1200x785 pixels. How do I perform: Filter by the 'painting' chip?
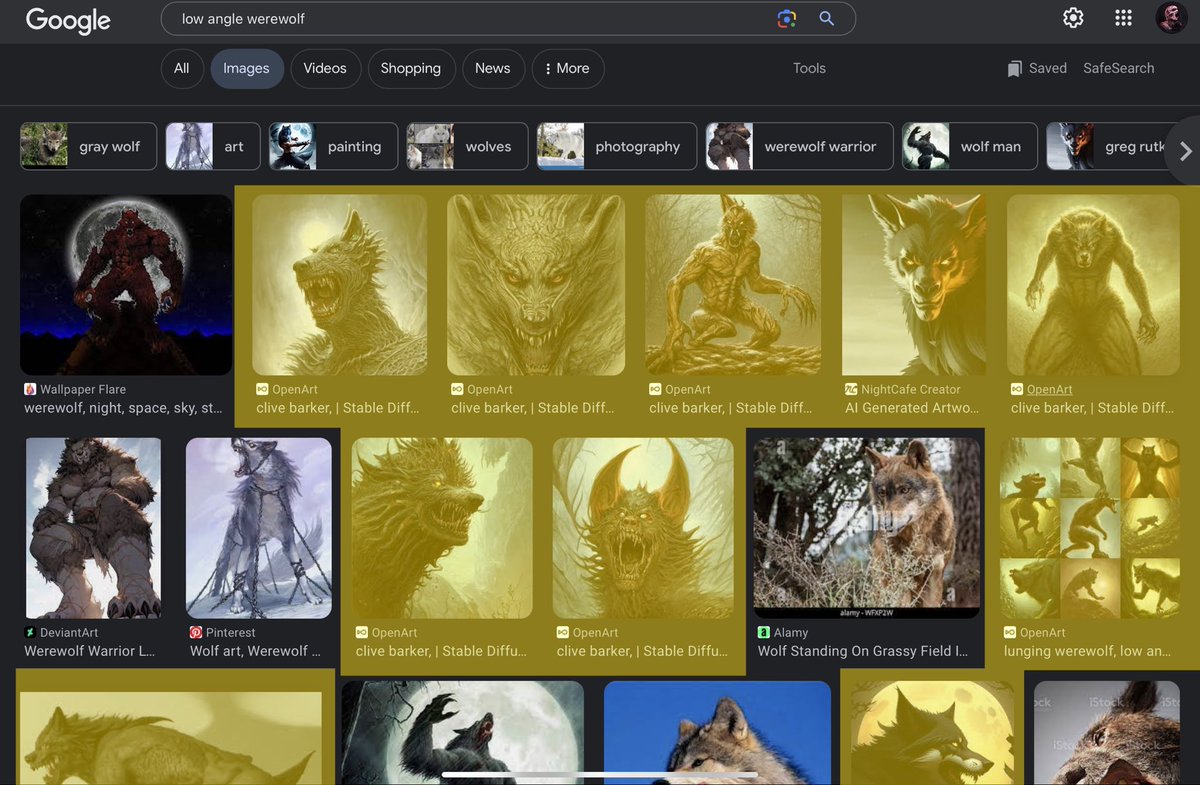tap(333, 146)
